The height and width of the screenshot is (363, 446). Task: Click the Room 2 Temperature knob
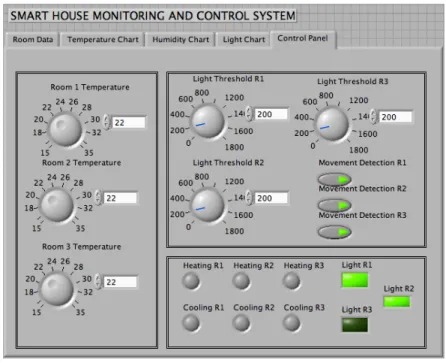pos(57,205)
